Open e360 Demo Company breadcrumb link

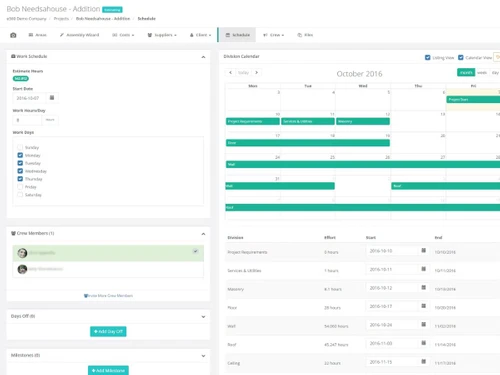click(26, 19)
